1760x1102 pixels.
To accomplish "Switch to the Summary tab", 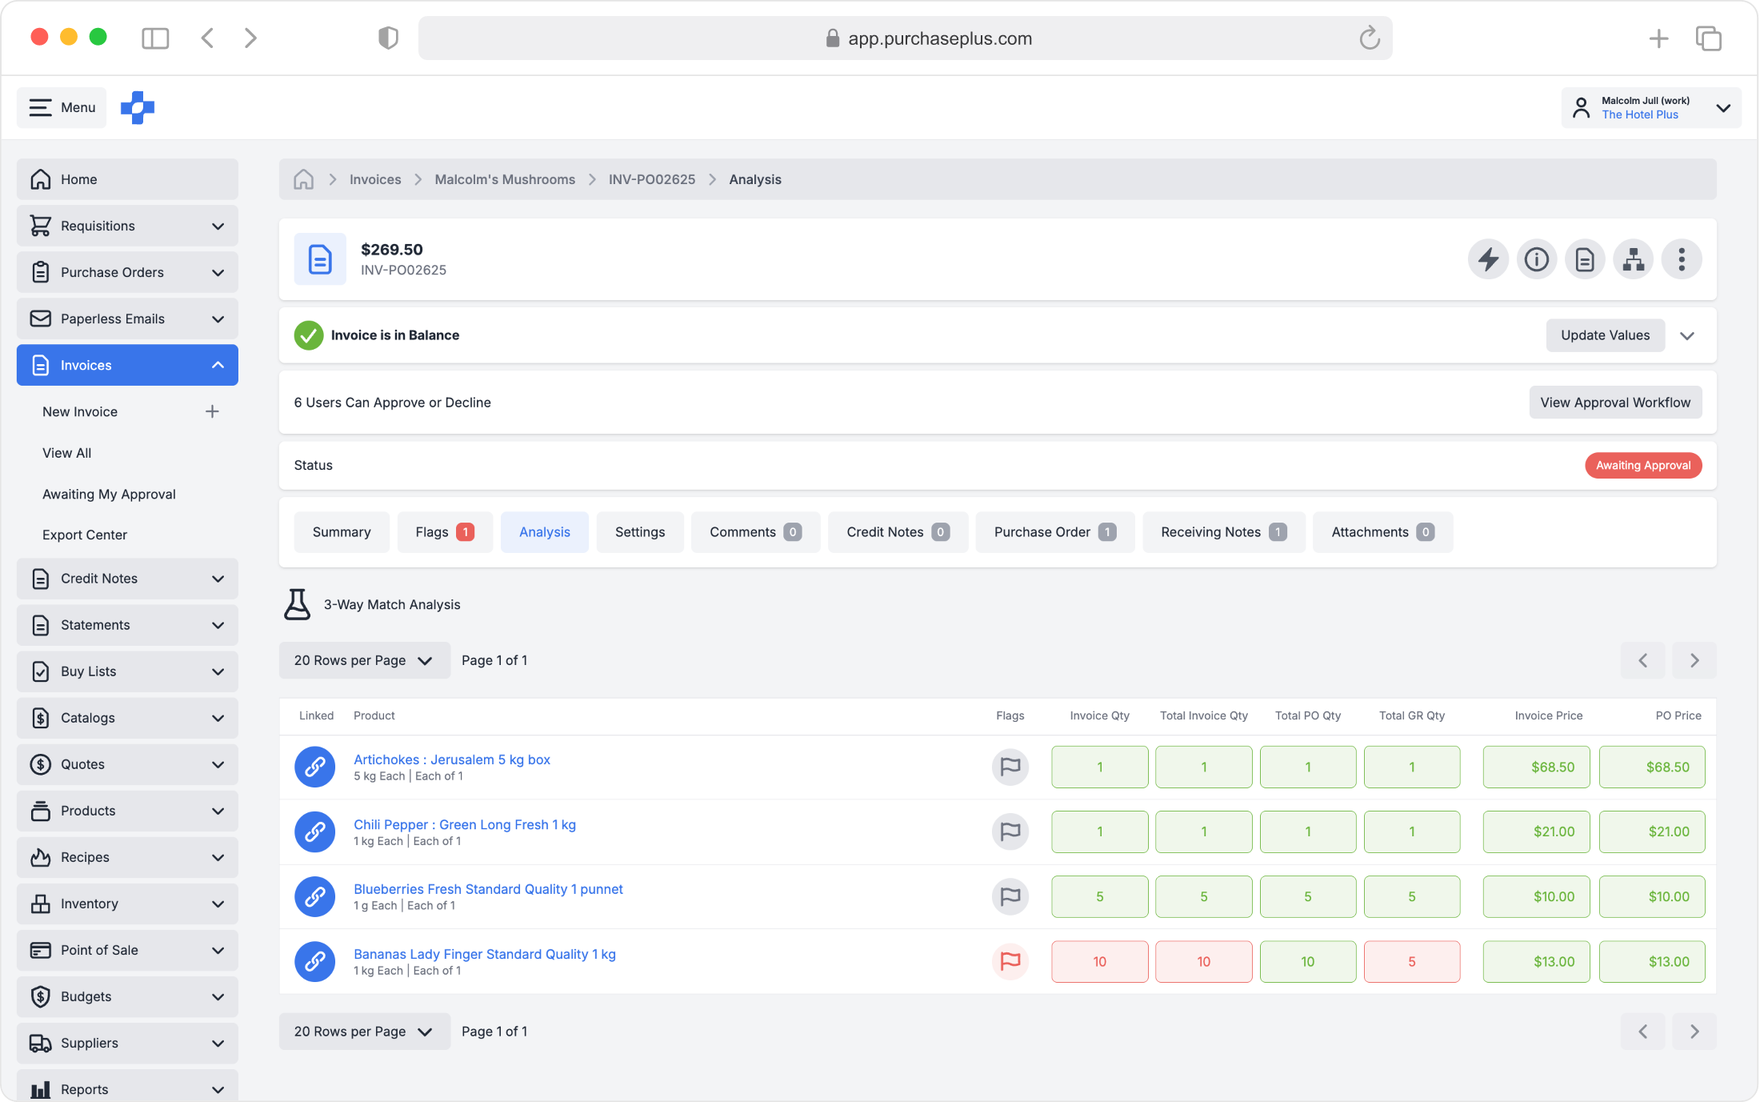I will click(341, 532).
